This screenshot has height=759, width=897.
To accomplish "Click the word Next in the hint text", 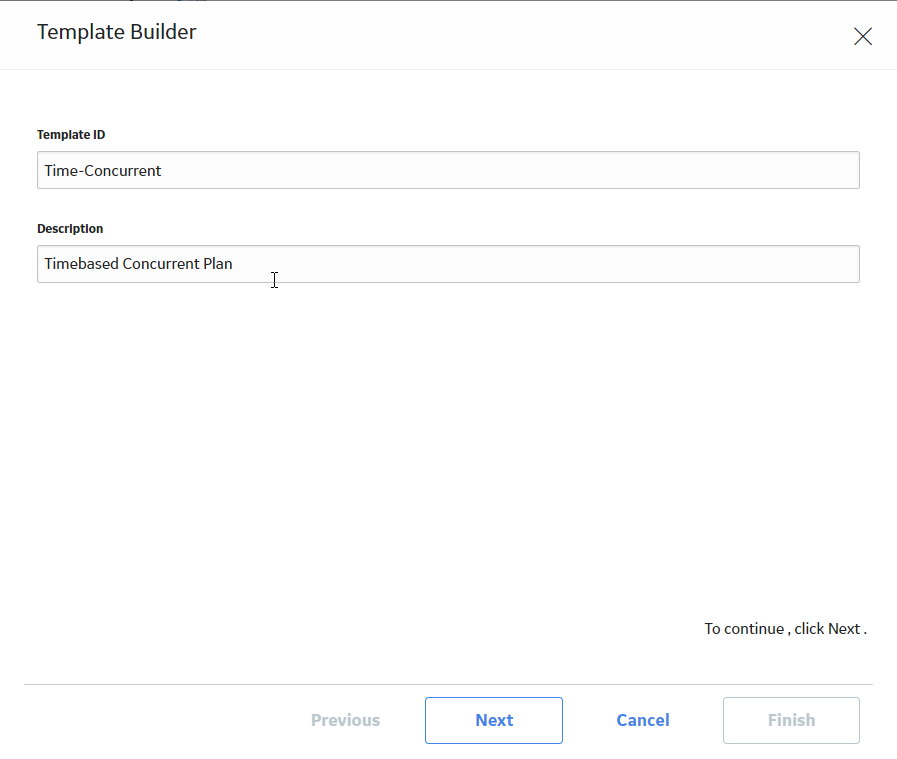I will [x=844, y=629].
